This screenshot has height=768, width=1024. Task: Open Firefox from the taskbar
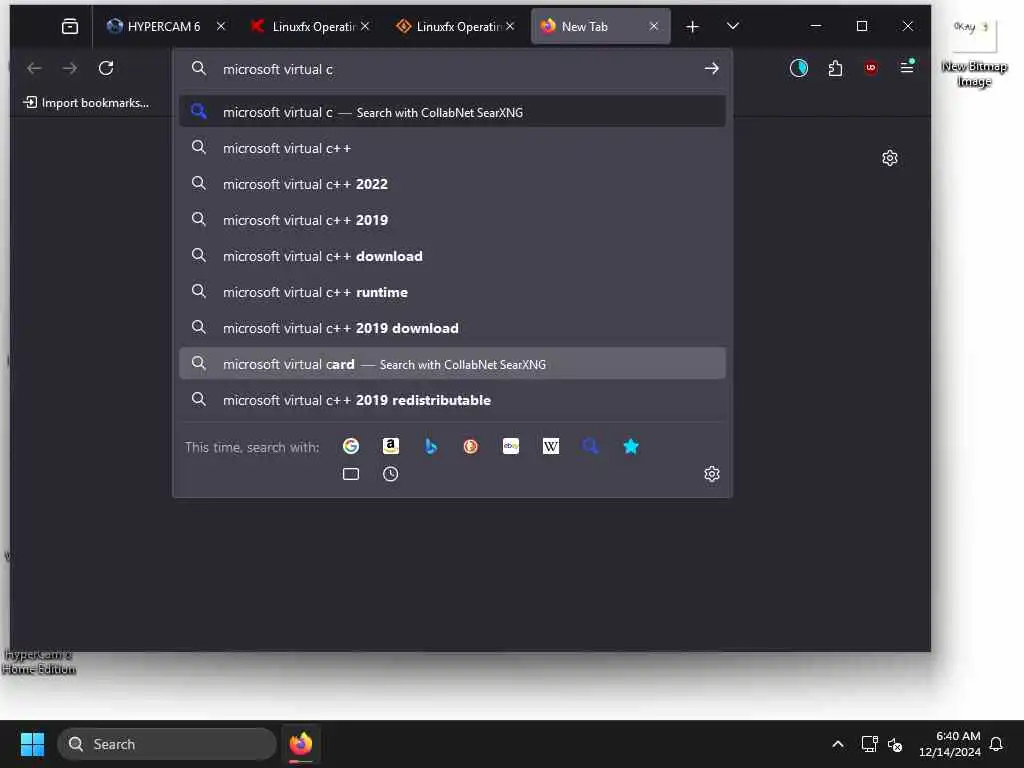301,744
